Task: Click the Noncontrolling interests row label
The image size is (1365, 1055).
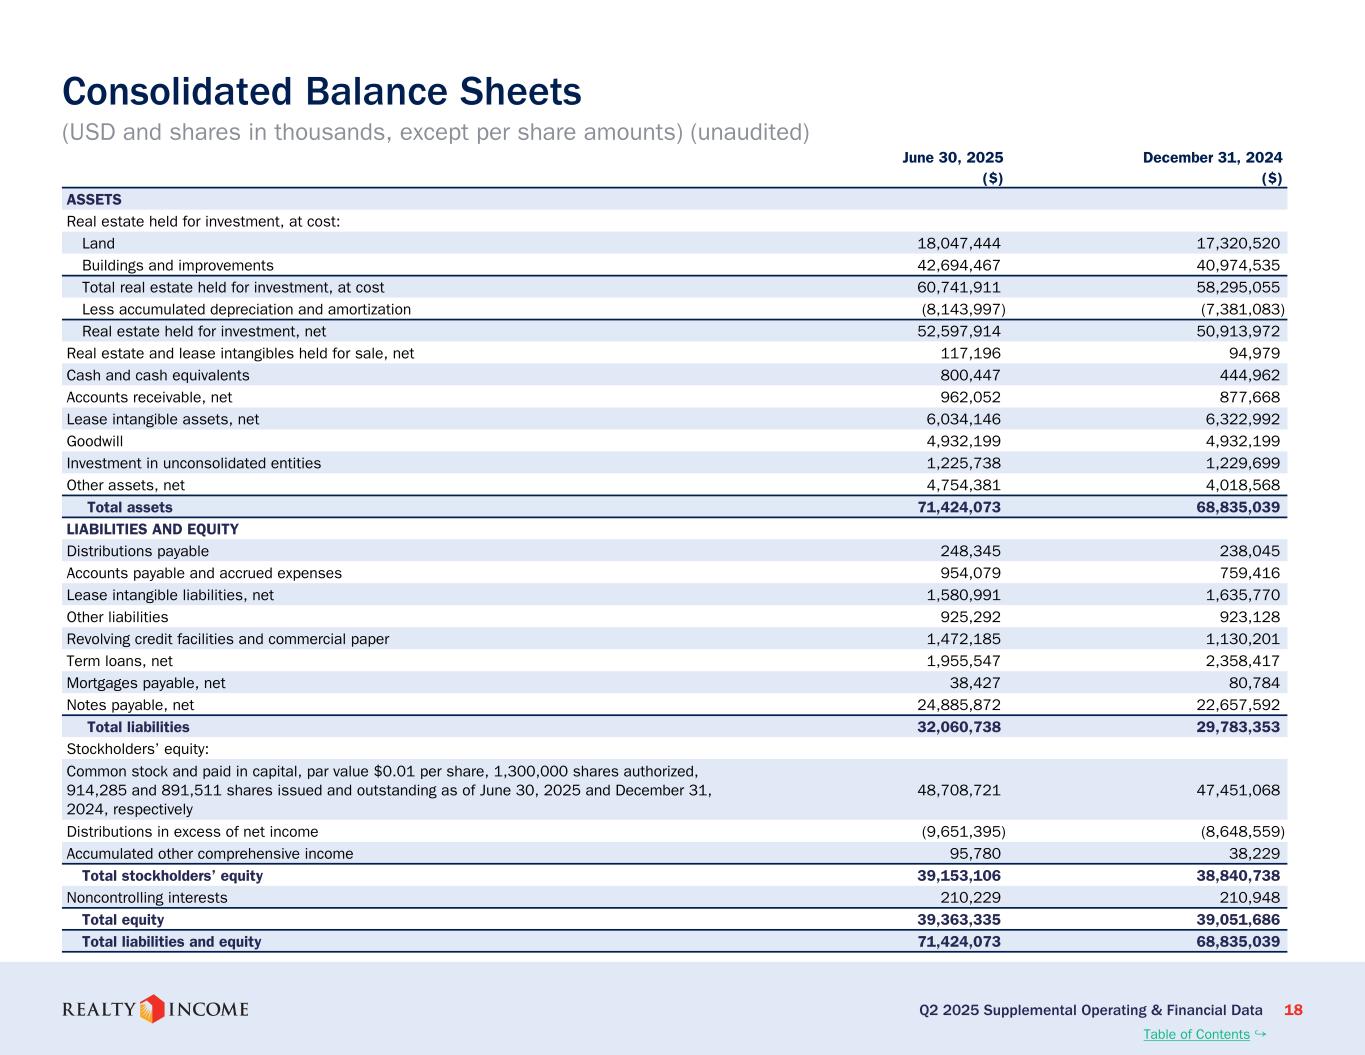Action: (147, 898)
